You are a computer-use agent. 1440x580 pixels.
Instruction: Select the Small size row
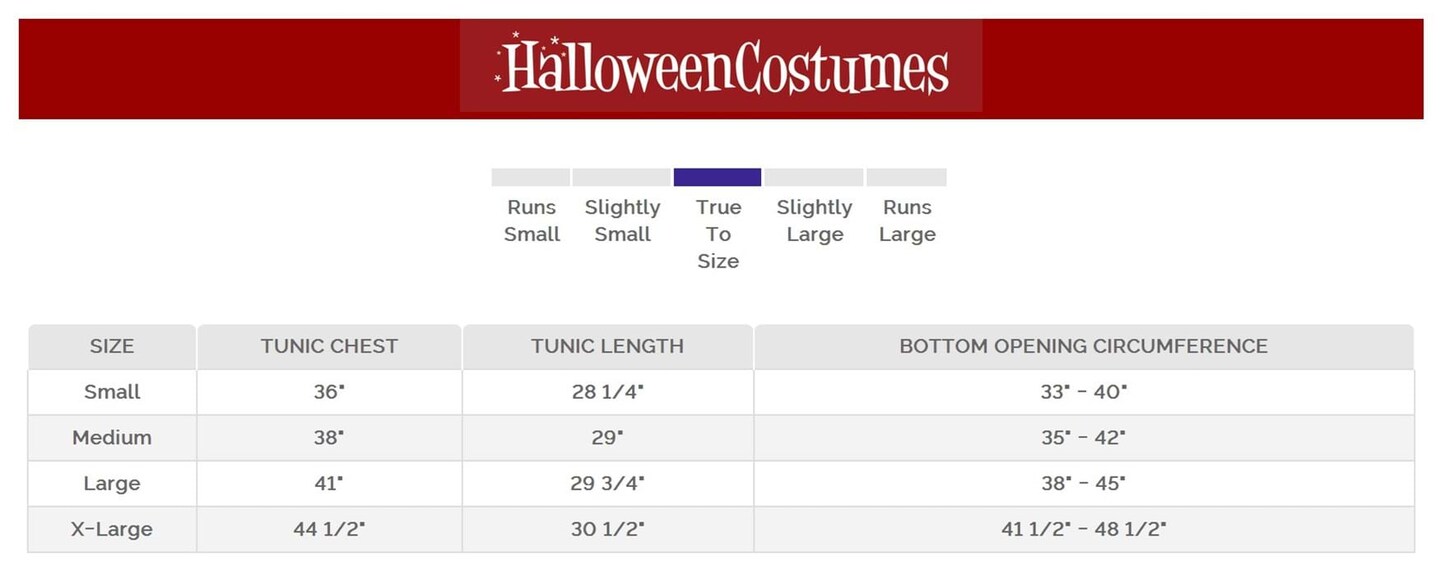[x=112, y=392]
